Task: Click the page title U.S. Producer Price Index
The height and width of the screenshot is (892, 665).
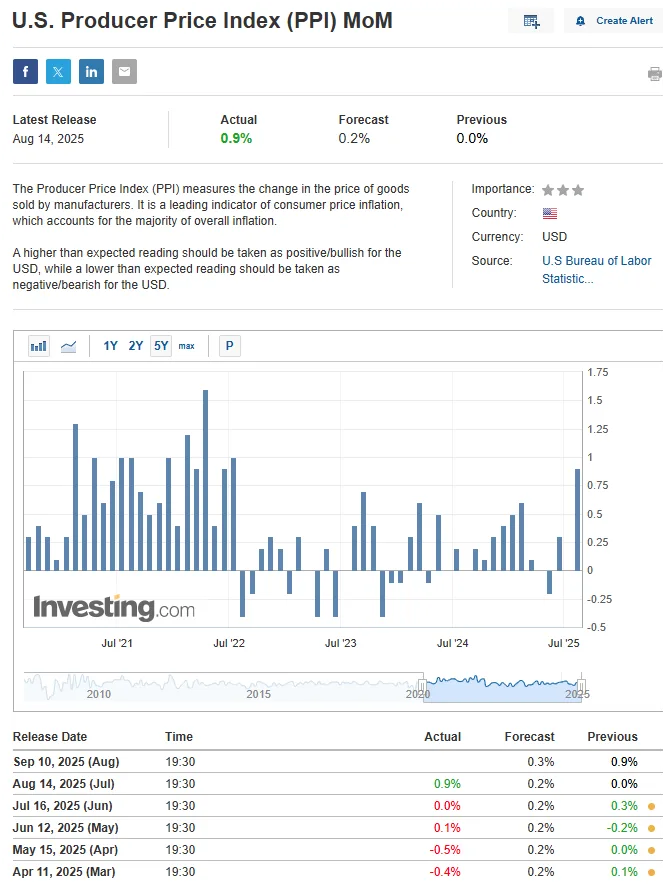Action: 203,20
